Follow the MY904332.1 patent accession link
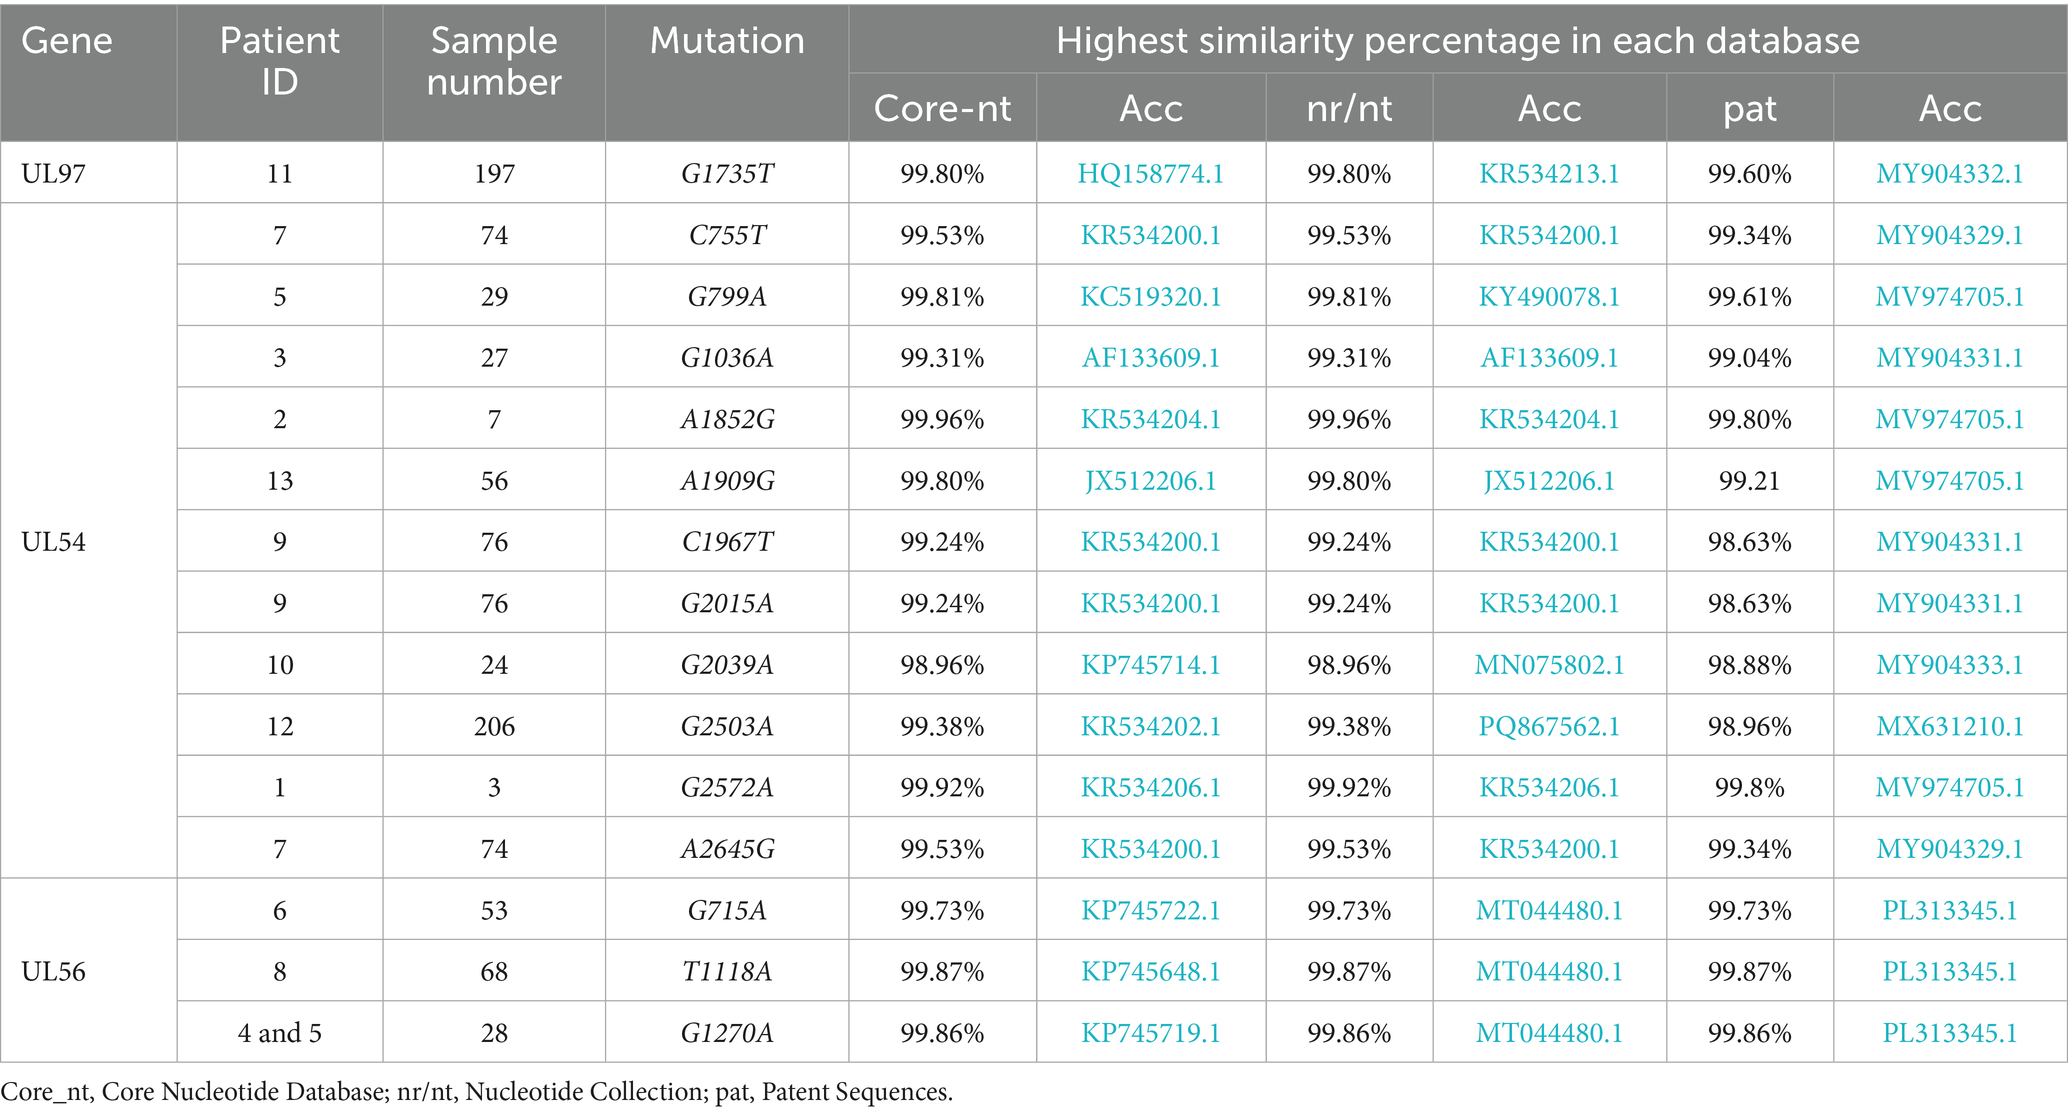This screenshot has height=1114, width=2068. pyautogui.click(x=1949, y=174)
